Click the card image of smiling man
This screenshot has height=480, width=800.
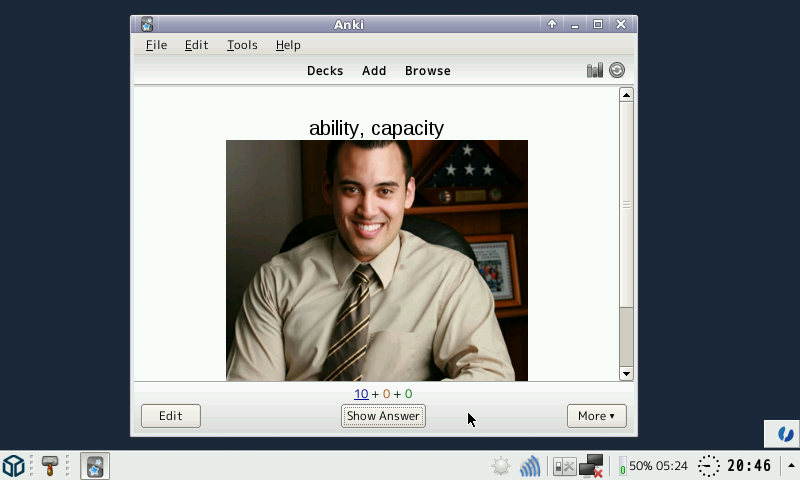point(377,261)
